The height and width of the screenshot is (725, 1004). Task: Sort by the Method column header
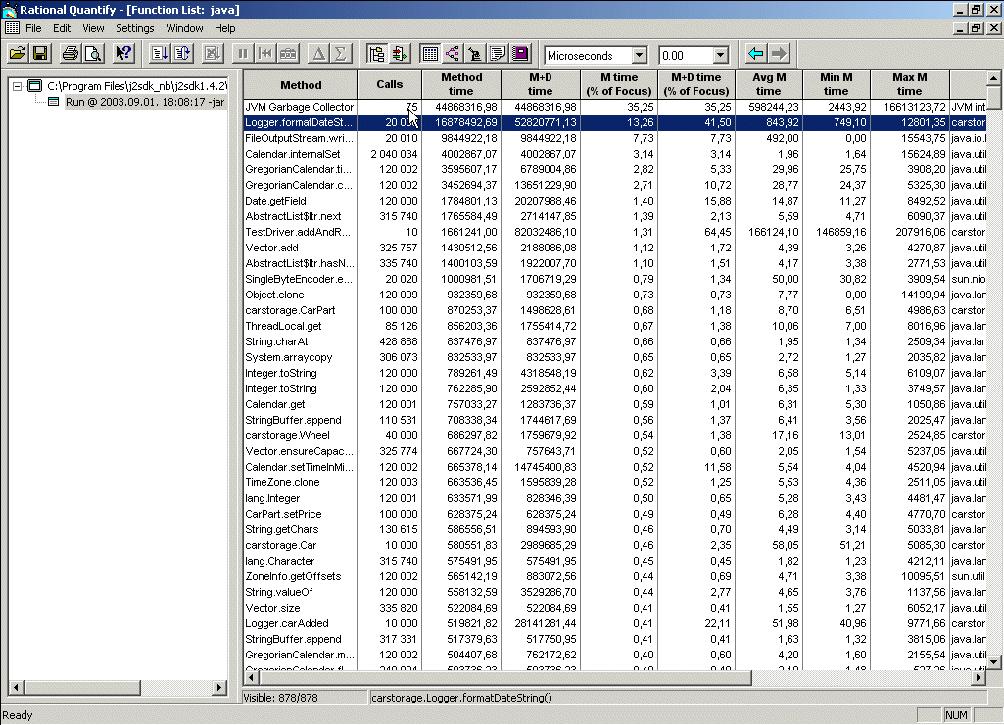point(300,85)
